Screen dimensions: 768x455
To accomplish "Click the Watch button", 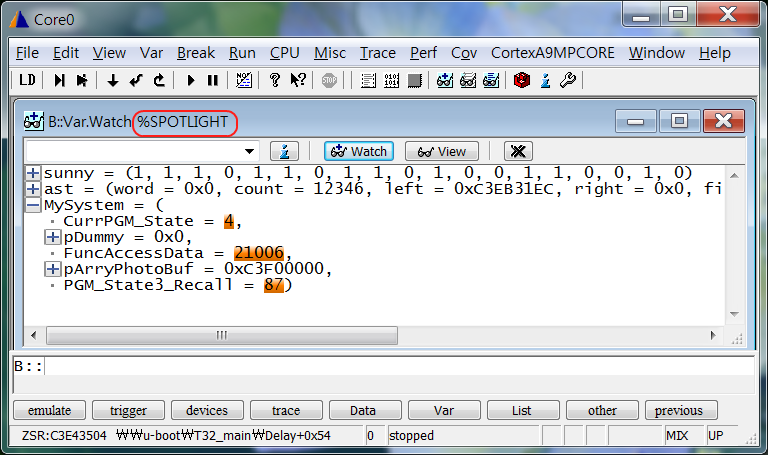I will pos(358,151).
